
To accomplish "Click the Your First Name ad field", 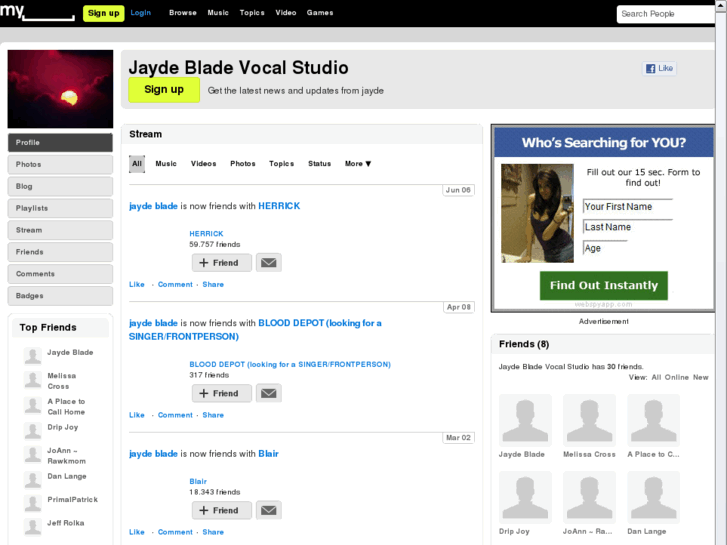I will click(628, 206).
